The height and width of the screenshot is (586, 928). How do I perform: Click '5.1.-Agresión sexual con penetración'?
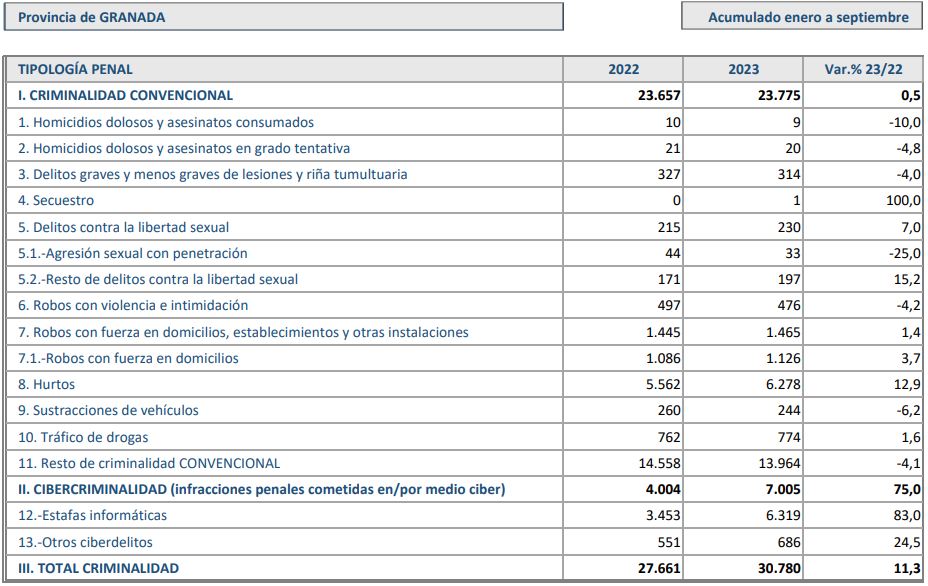(x=133, y=253)
